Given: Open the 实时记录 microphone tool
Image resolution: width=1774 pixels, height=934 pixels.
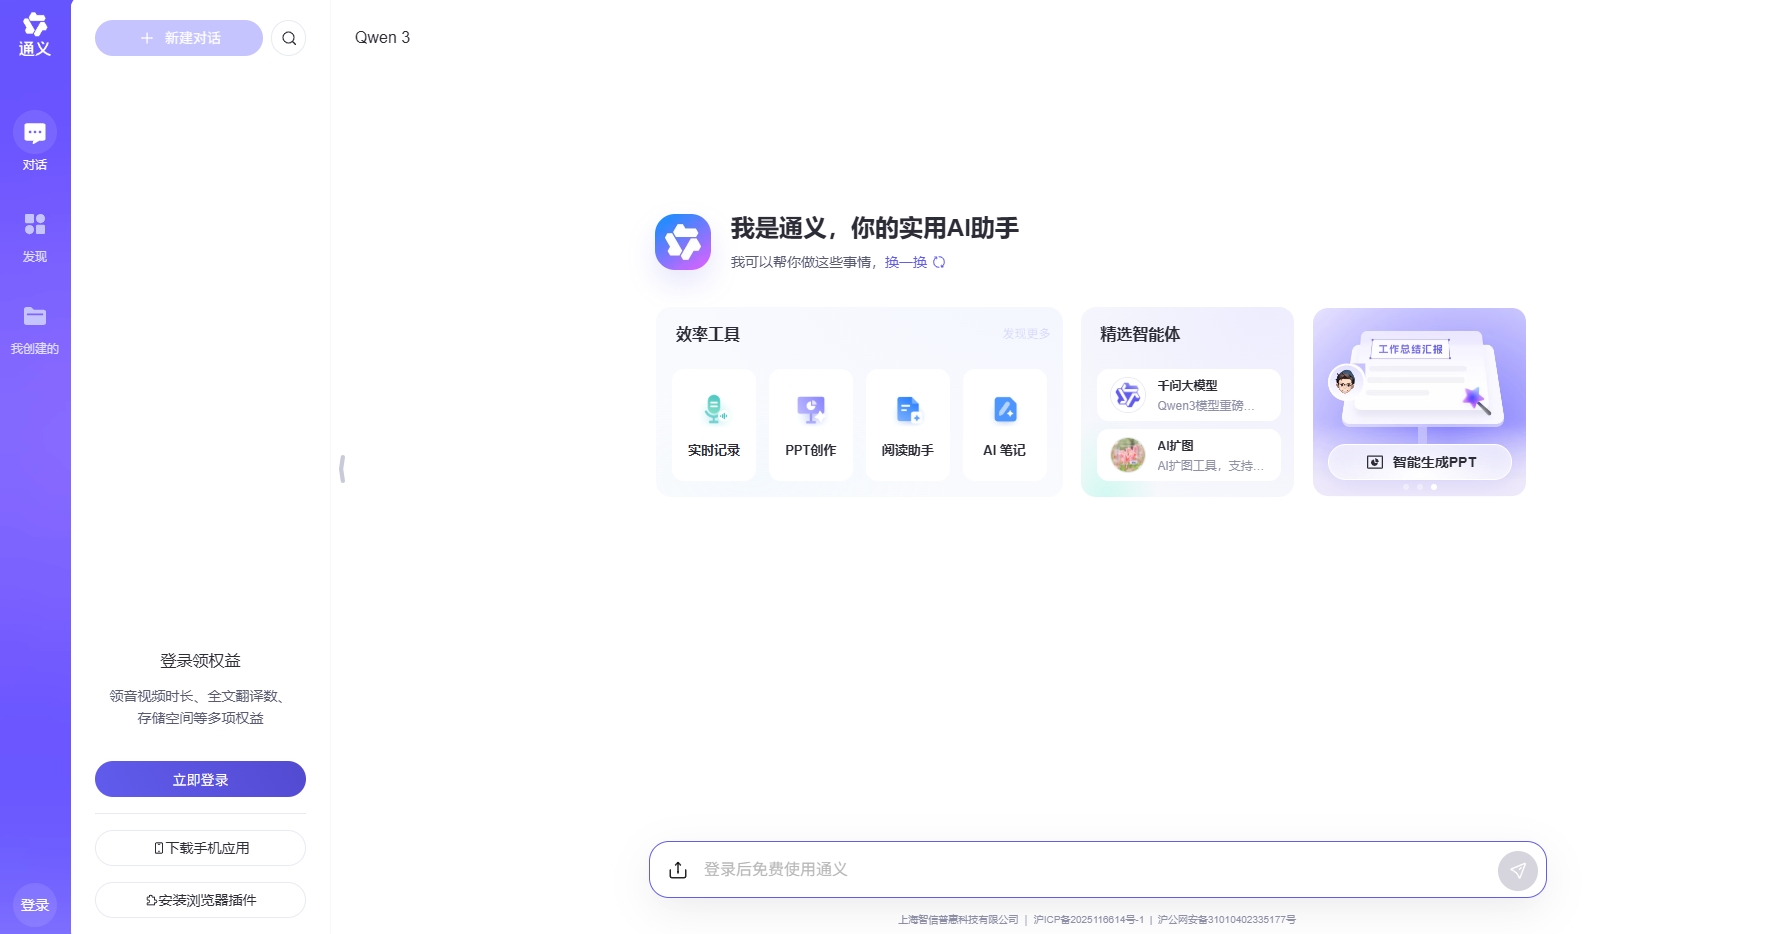Looking at the screenshot, I should (714, 425).
